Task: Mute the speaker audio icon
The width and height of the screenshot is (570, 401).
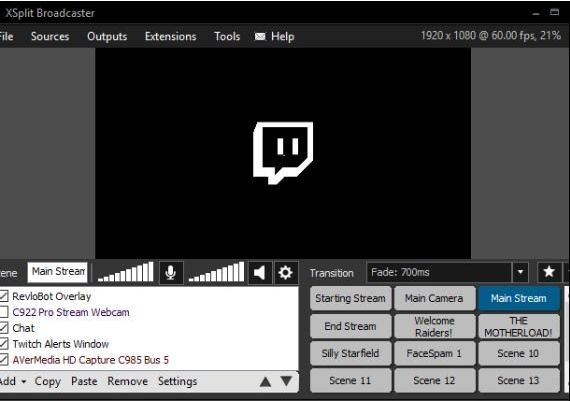Action: click(x=260, y=272)
